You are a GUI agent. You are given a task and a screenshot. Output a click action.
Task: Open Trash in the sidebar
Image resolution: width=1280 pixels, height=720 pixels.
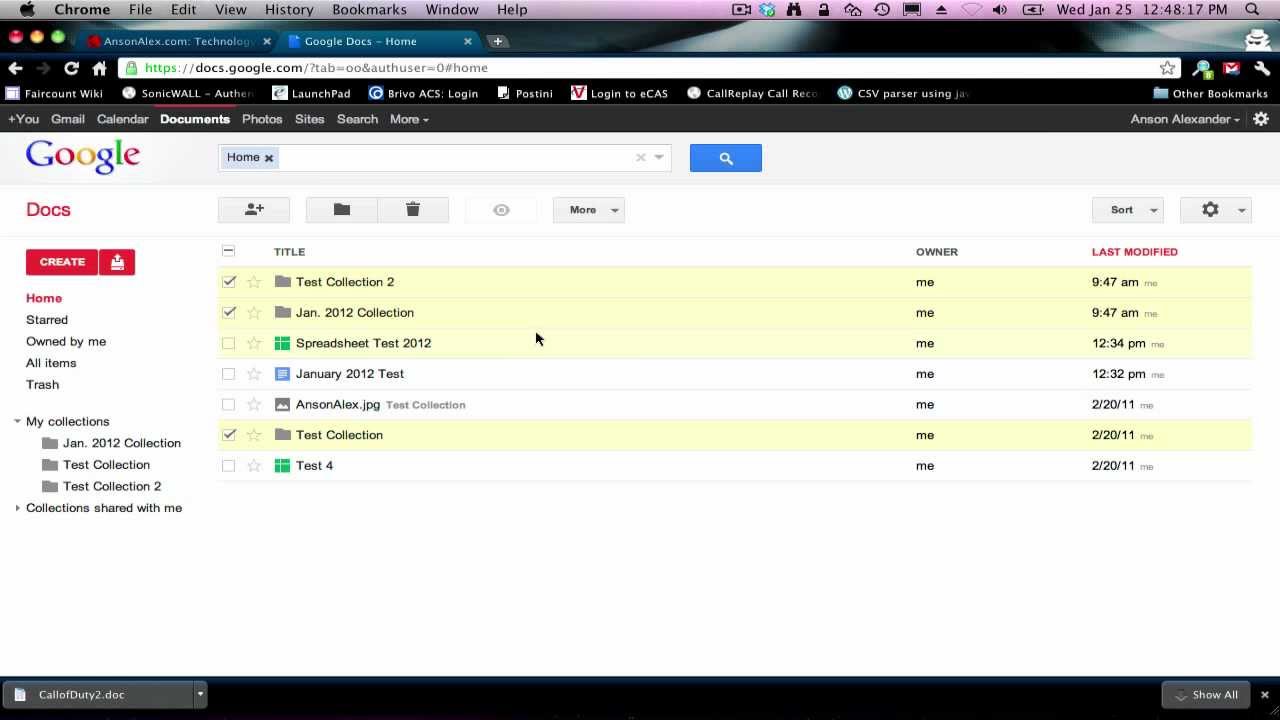tap(42, 385)
